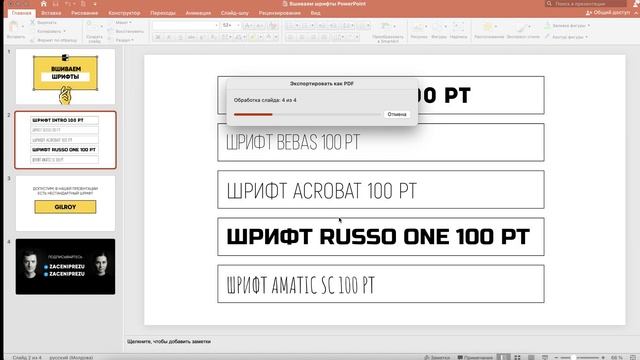
Task: Click the search presentation field
Action: [x=586, y=4]
